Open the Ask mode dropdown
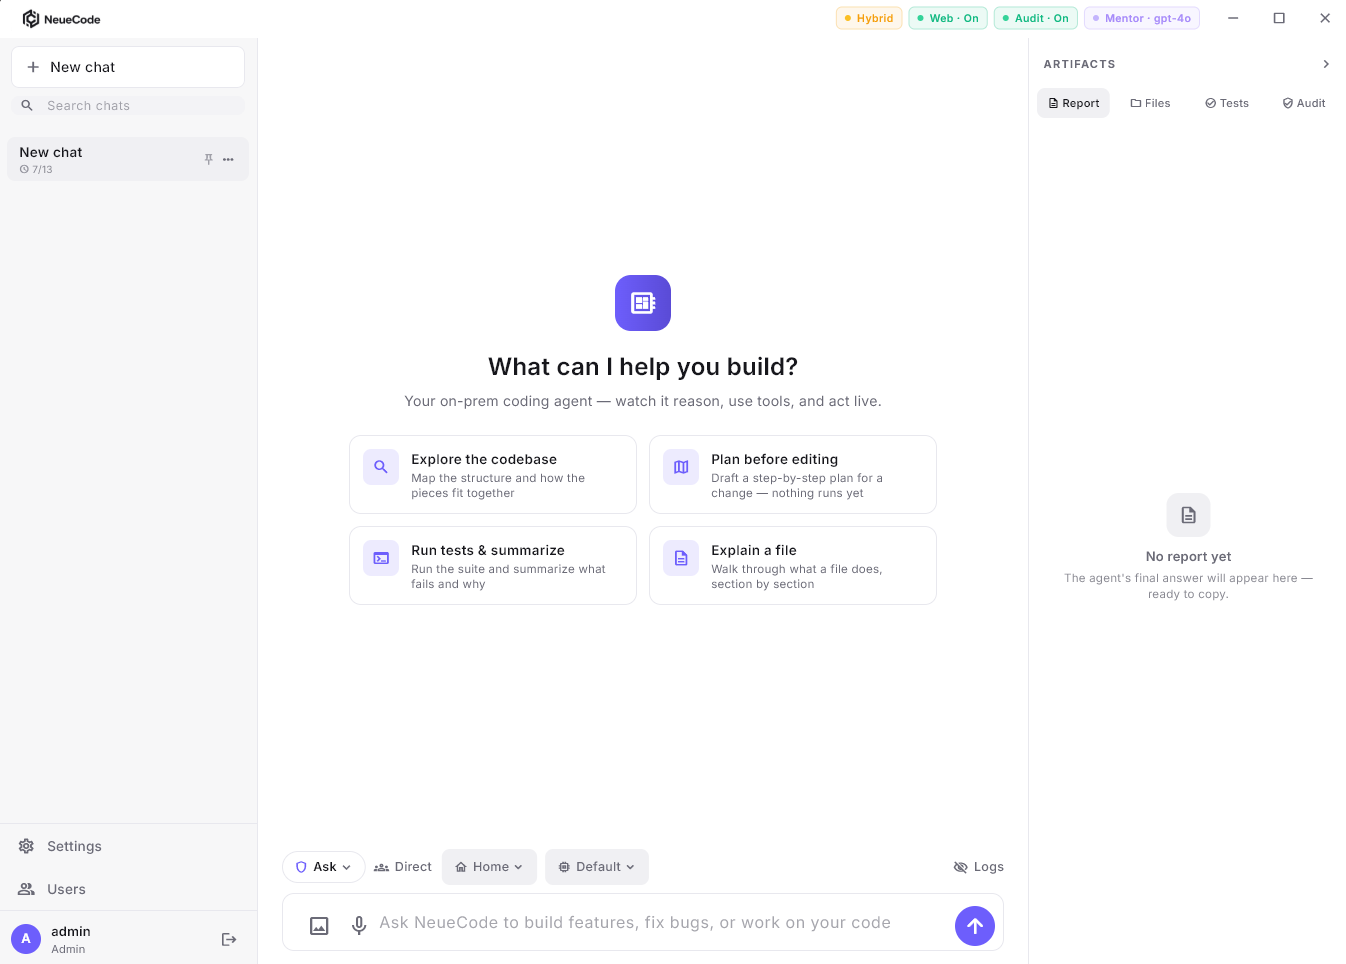 pos(324,867)
